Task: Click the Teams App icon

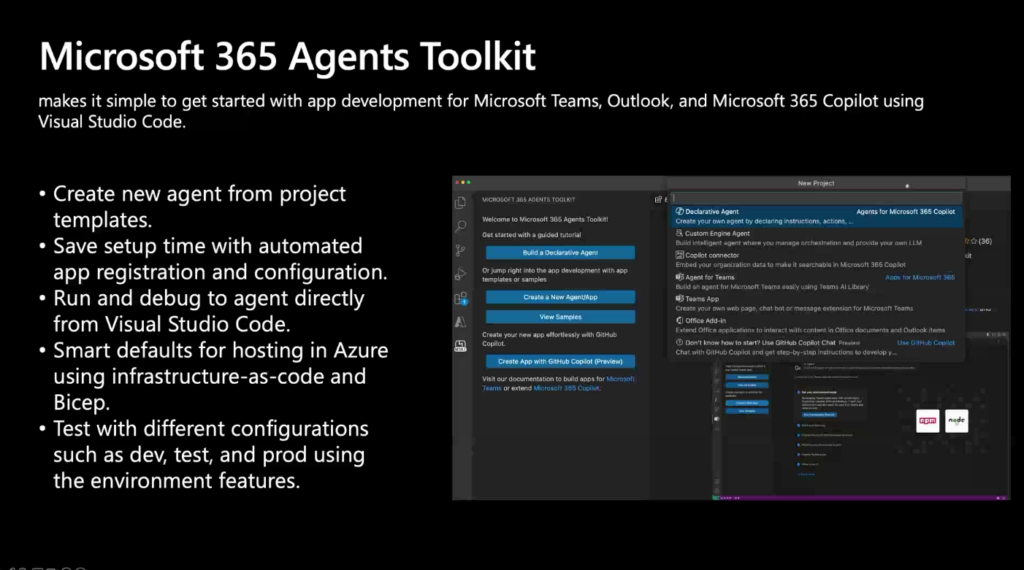Action: 679,298
